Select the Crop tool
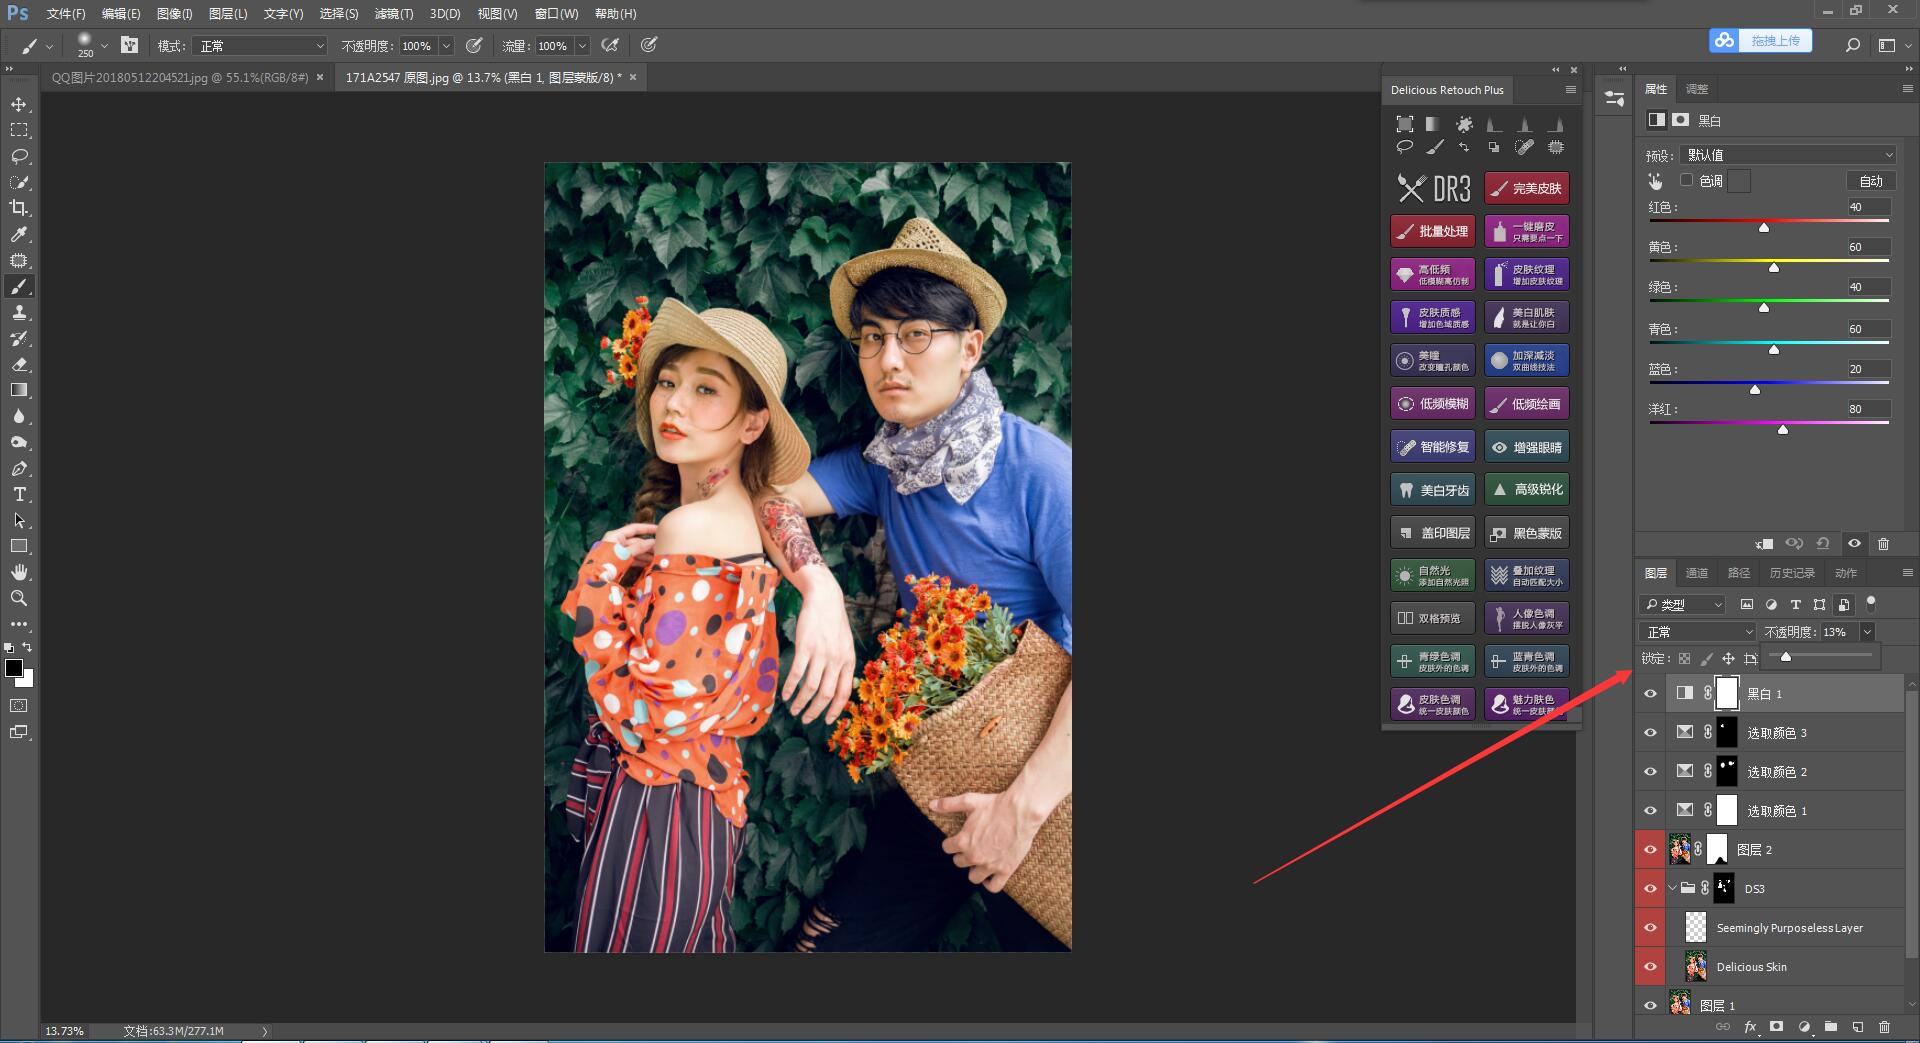1920x1043 pixels. (19, 208)
